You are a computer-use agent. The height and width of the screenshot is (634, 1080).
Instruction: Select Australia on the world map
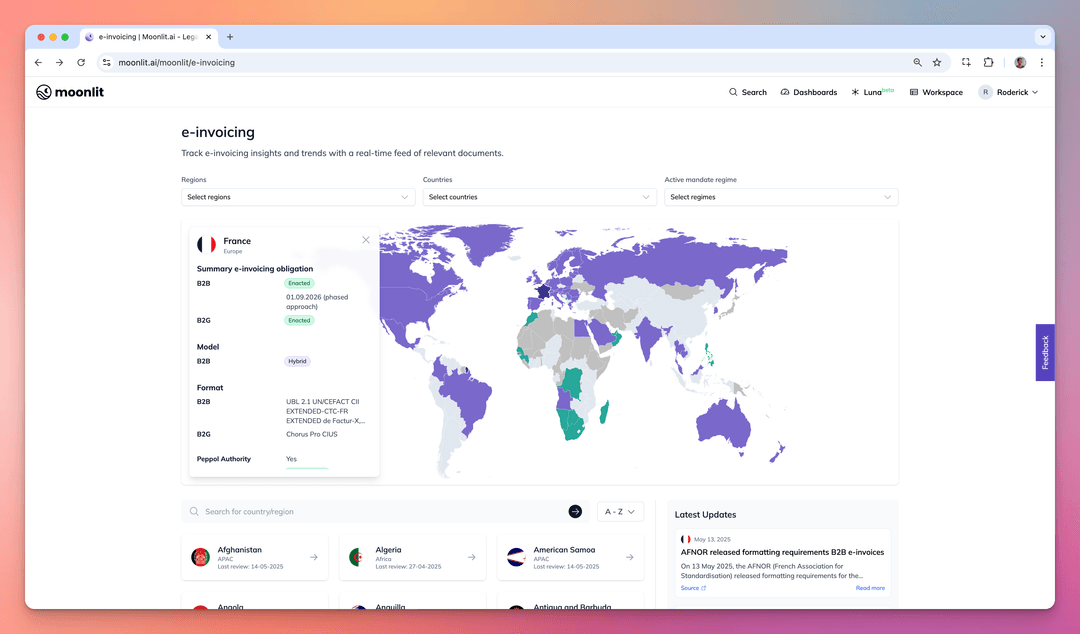tap(723, 424)
